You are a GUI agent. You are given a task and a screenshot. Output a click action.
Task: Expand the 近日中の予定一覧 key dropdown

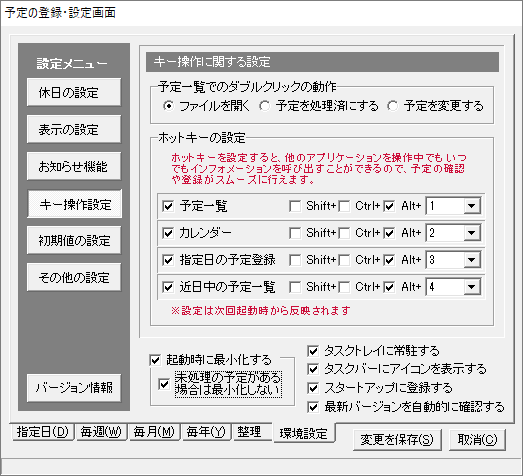472,287
